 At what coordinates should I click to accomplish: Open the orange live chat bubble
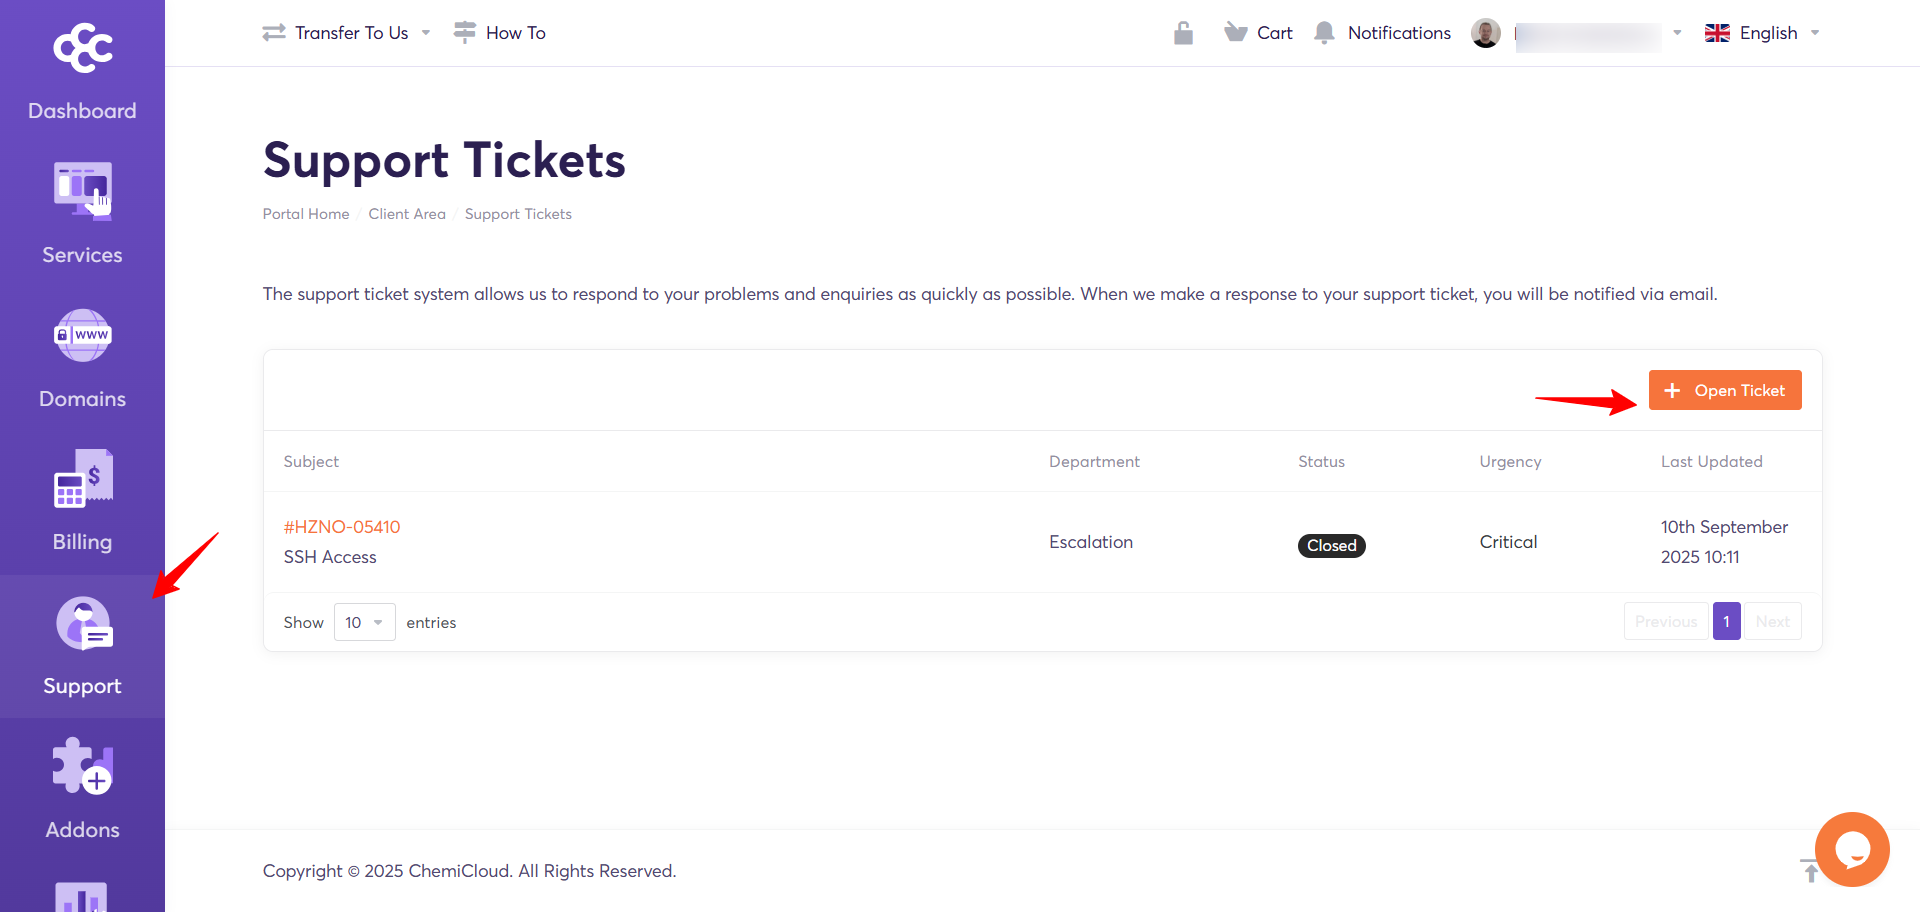(1852, 849)
